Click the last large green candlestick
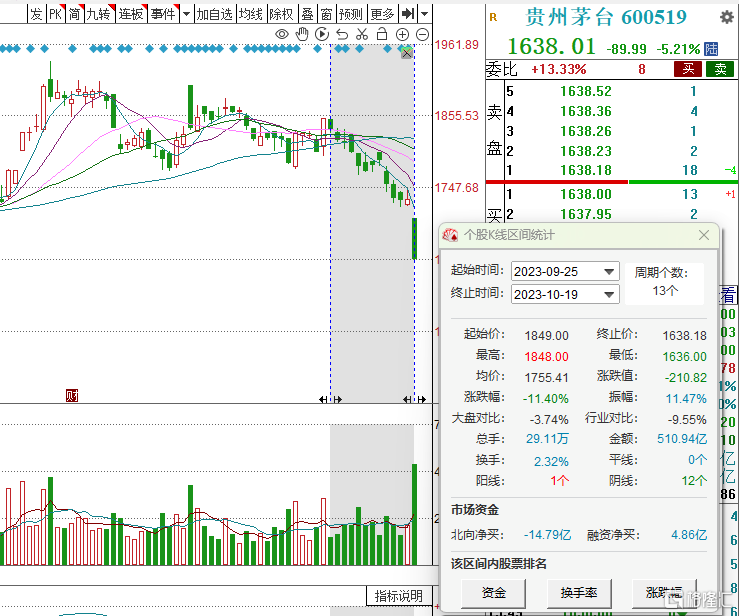The width and height of the screenshot is (739, 616). 414,238
